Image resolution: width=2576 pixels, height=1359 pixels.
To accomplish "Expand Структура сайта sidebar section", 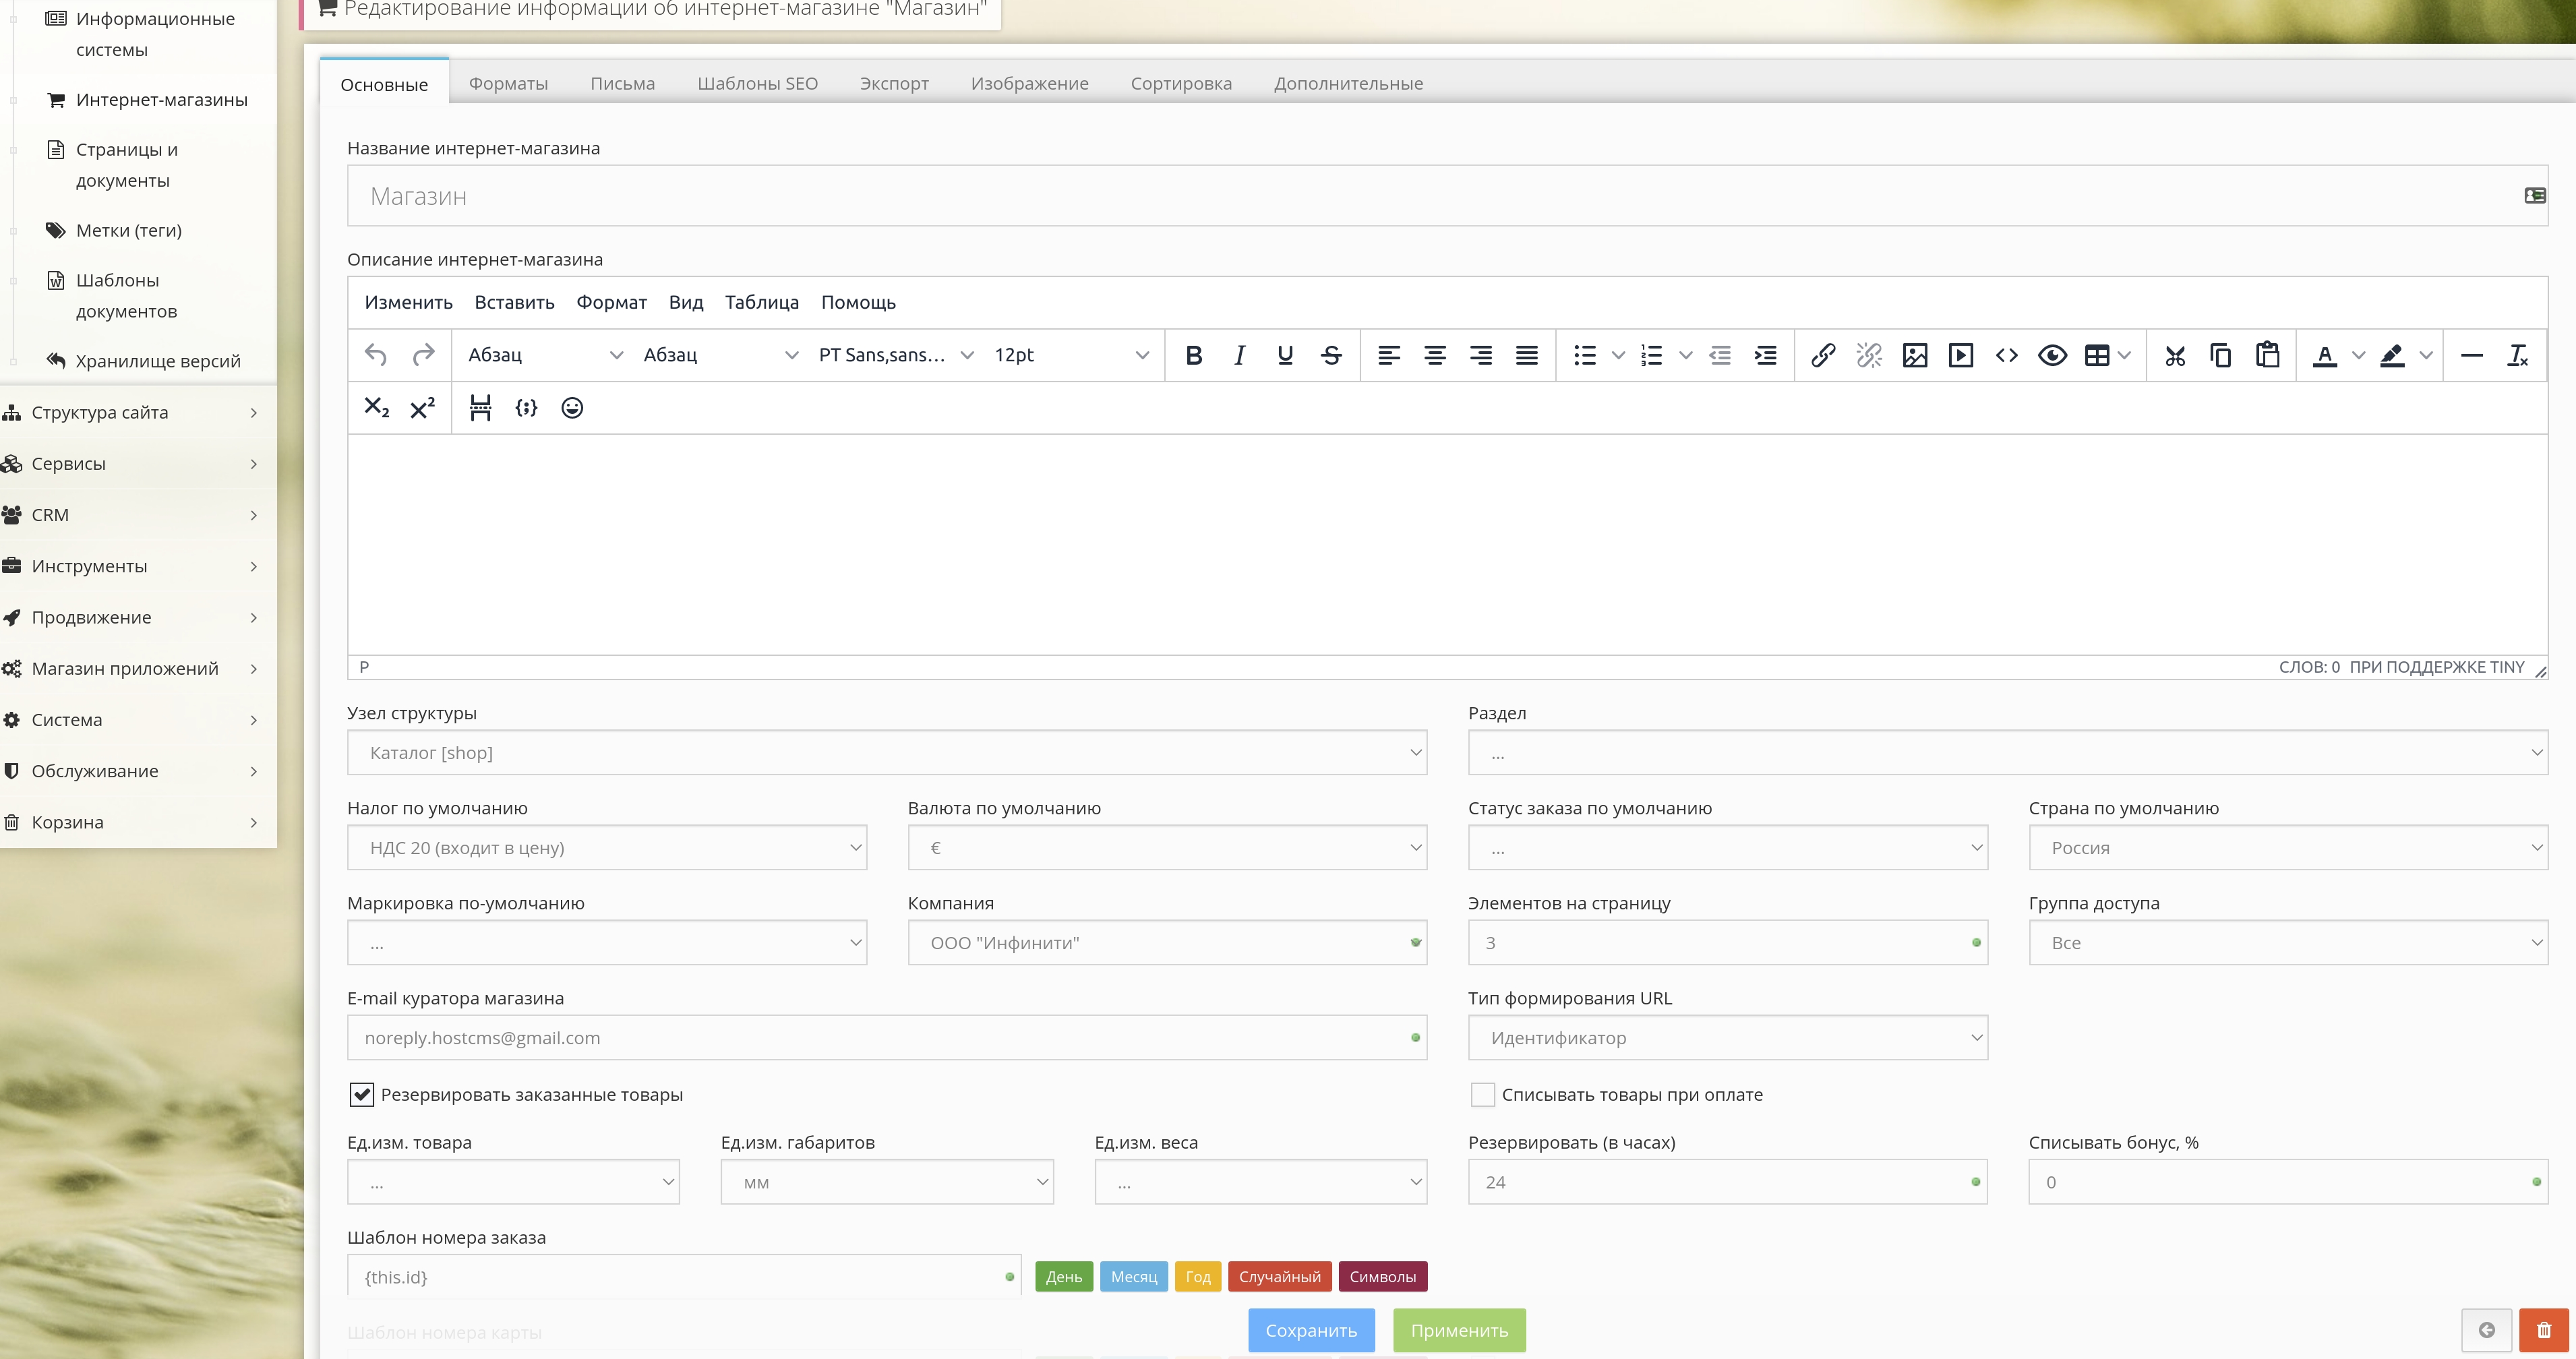I will (138, 412).
